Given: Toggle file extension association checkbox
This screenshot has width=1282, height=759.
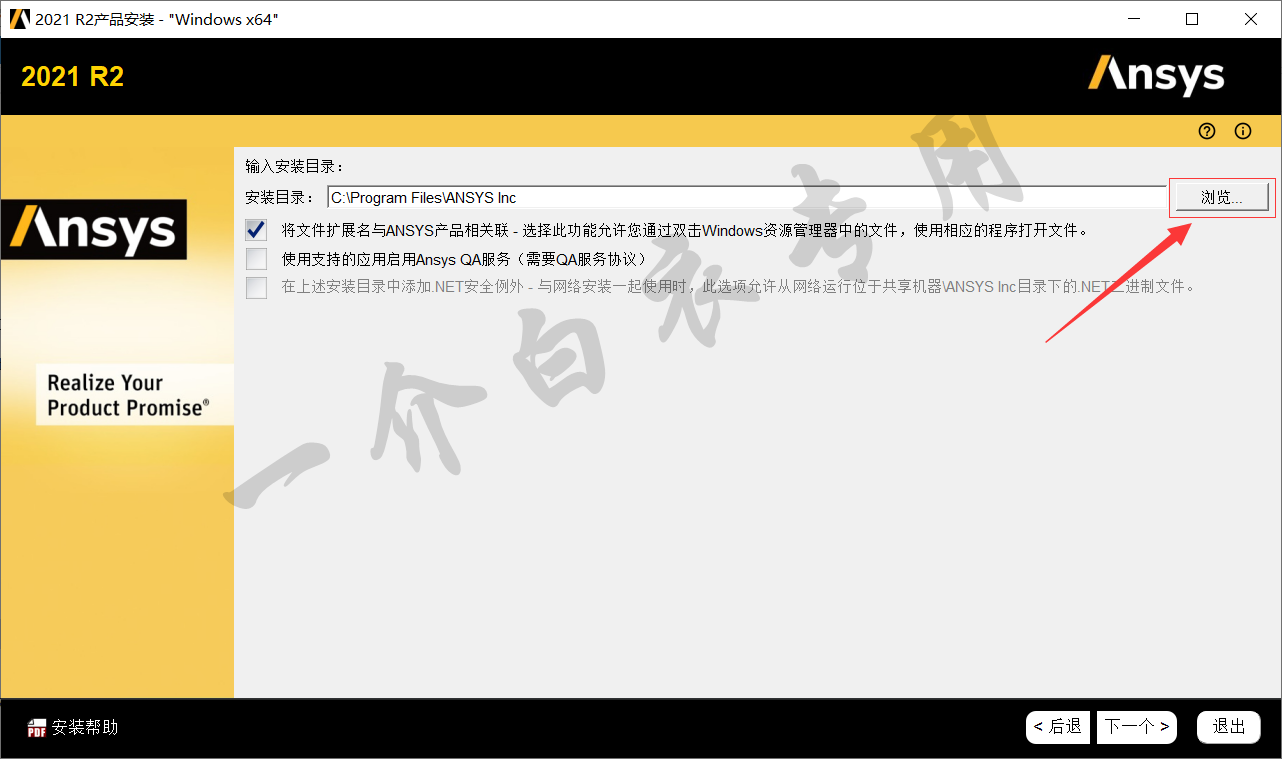Looking at the screenshot, I should [257, 230].
